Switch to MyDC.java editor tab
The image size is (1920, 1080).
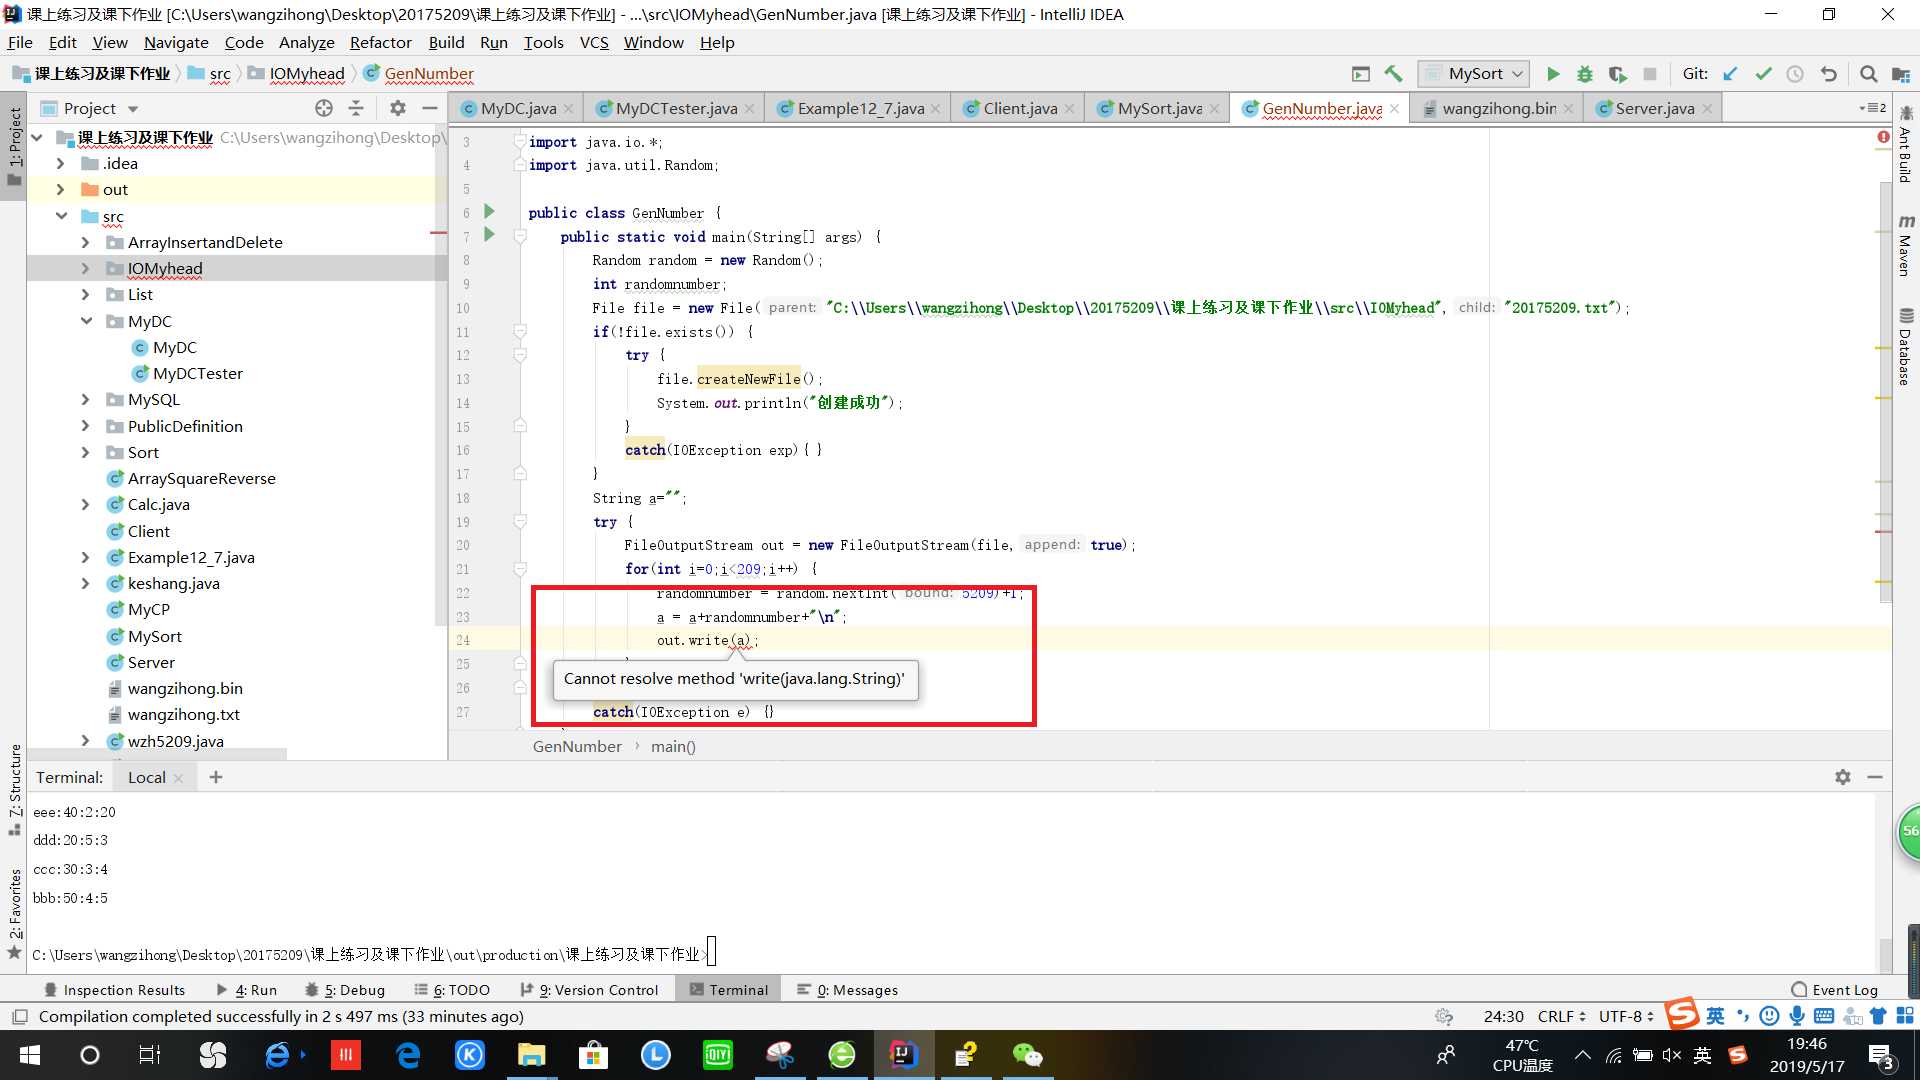(517, 108)
